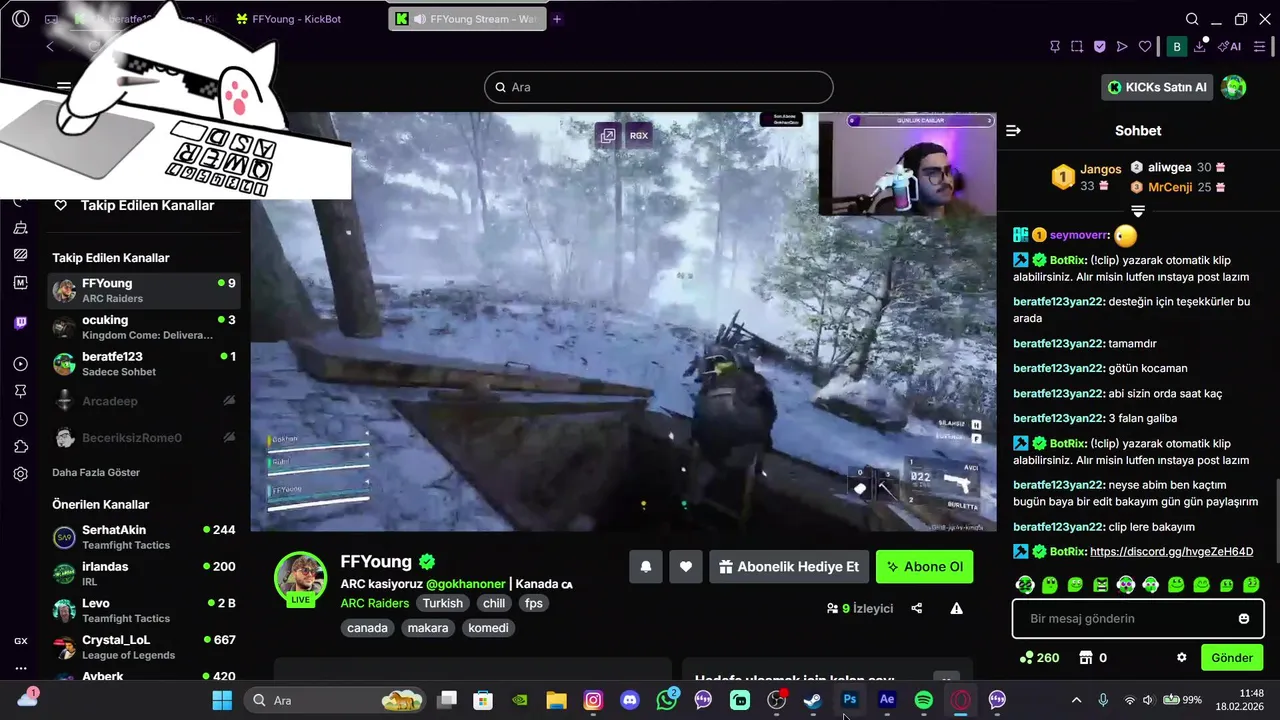The width and height of the screenshot is (1280, 720).
Task: Open SerhatAkin recommended channel
Action: click(x=144, y=537)
